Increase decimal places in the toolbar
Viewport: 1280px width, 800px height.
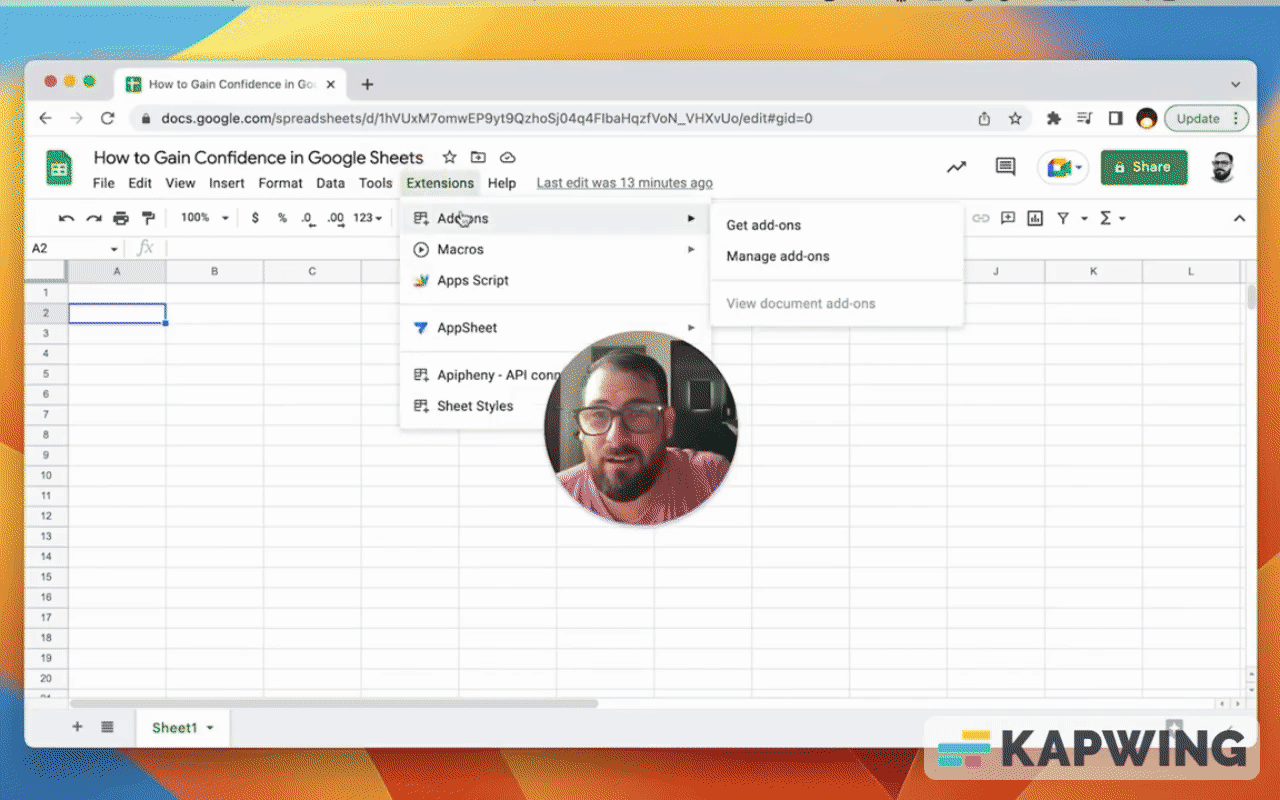tap(336, 218)
